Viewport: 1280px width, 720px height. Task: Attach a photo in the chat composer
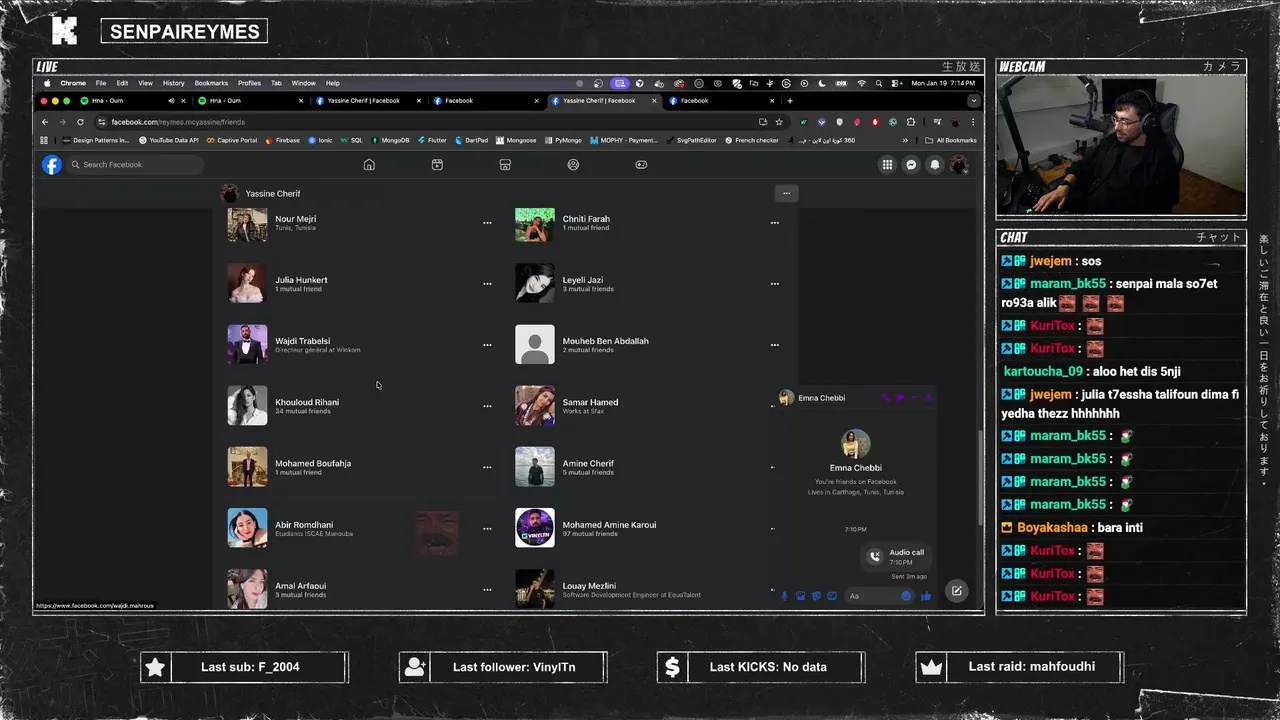point(800,596)
